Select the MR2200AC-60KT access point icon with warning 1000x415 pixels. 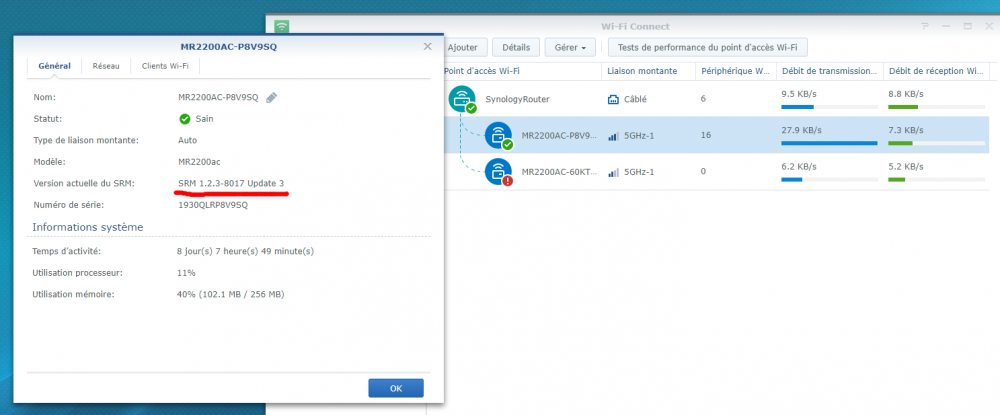pyautogui.click(x=499, y=171)
